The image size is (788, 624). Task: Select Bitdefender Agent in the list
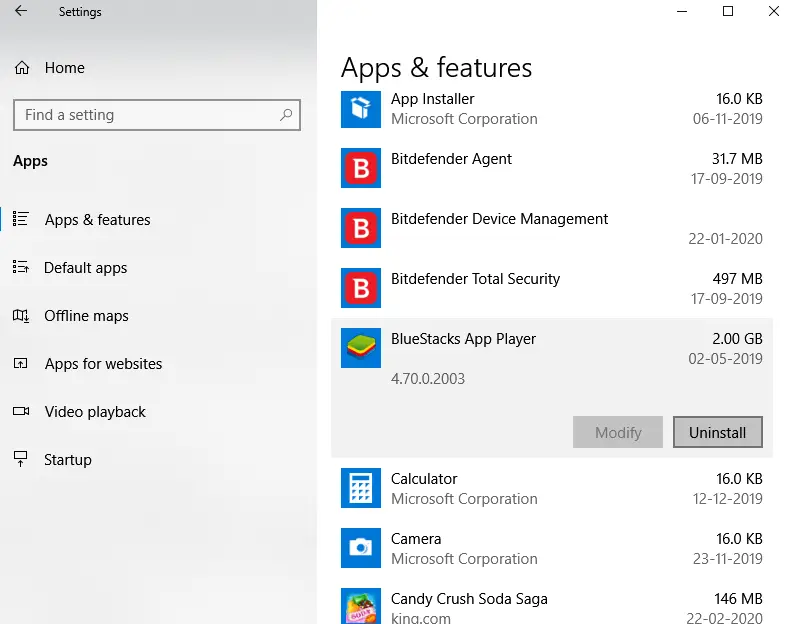(451, 159)
